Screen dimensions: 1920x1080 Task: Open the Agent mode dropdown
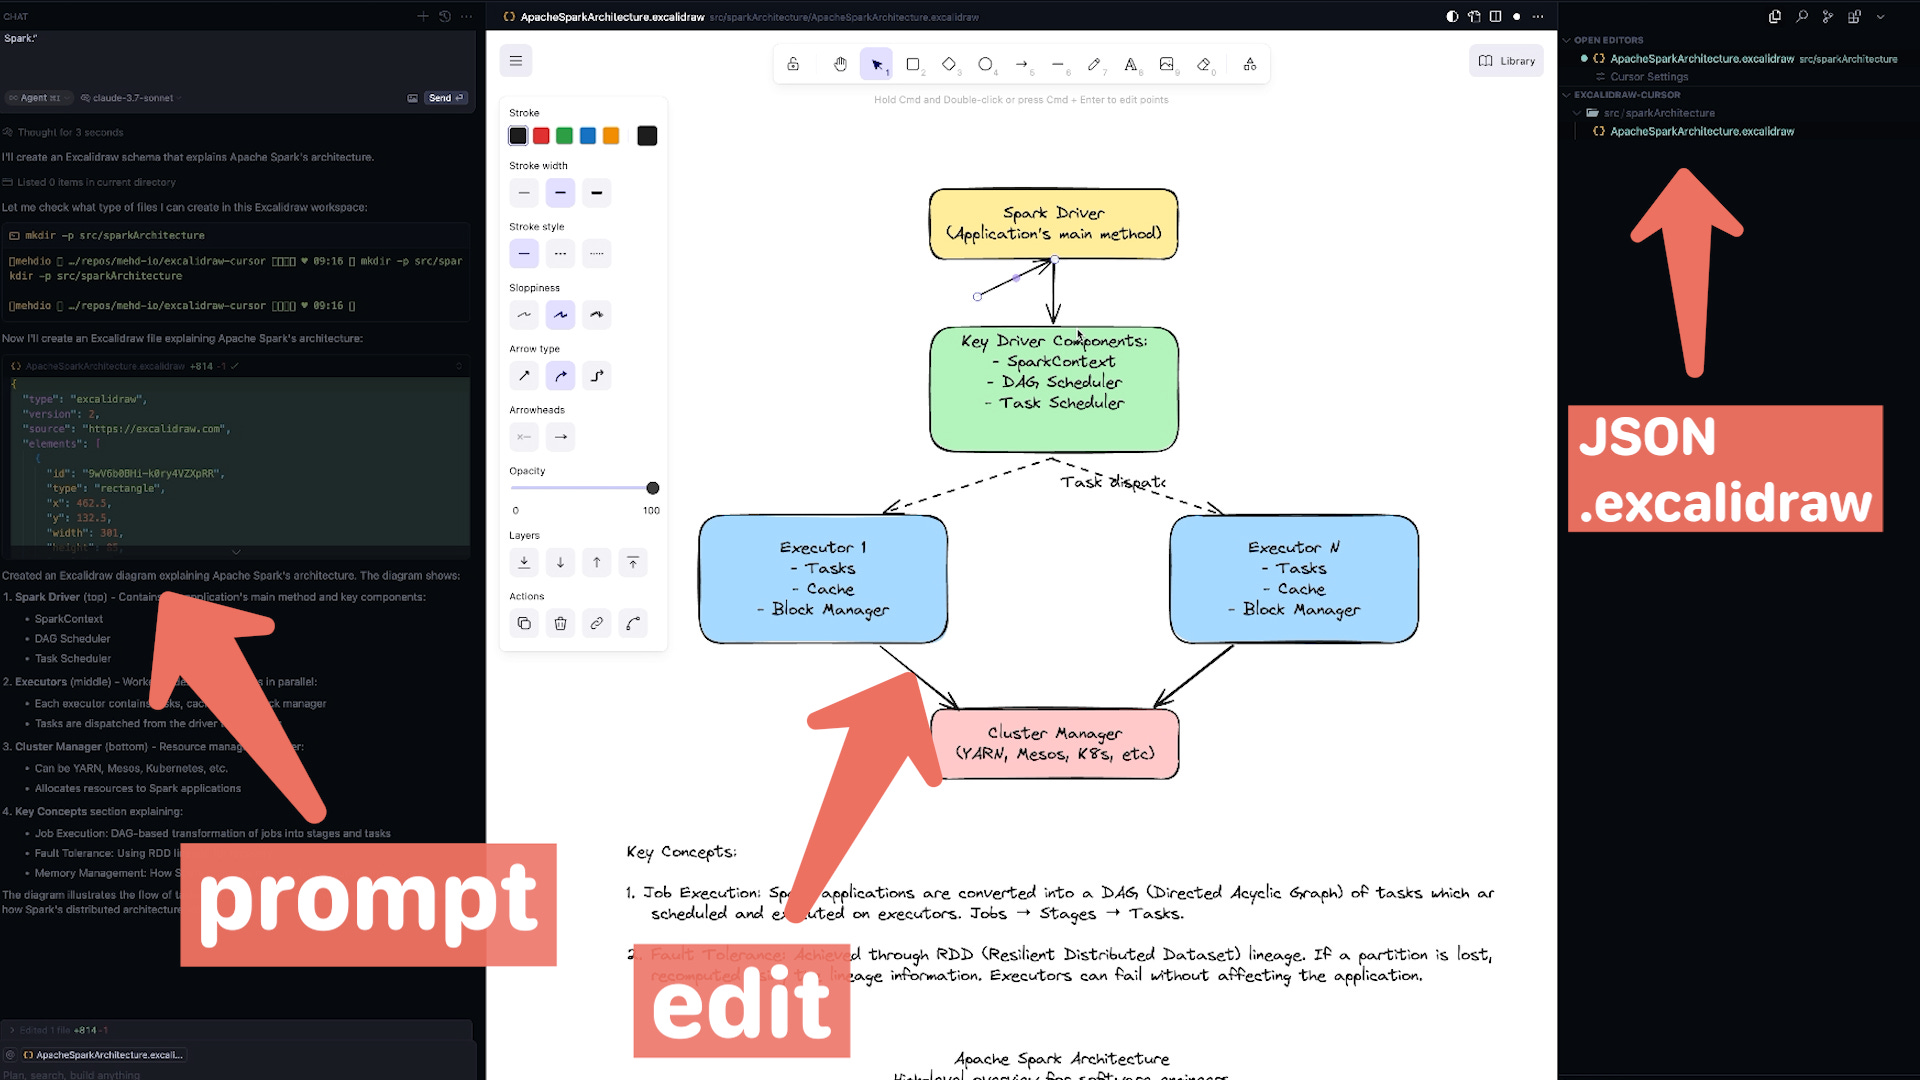coord(40,98)
